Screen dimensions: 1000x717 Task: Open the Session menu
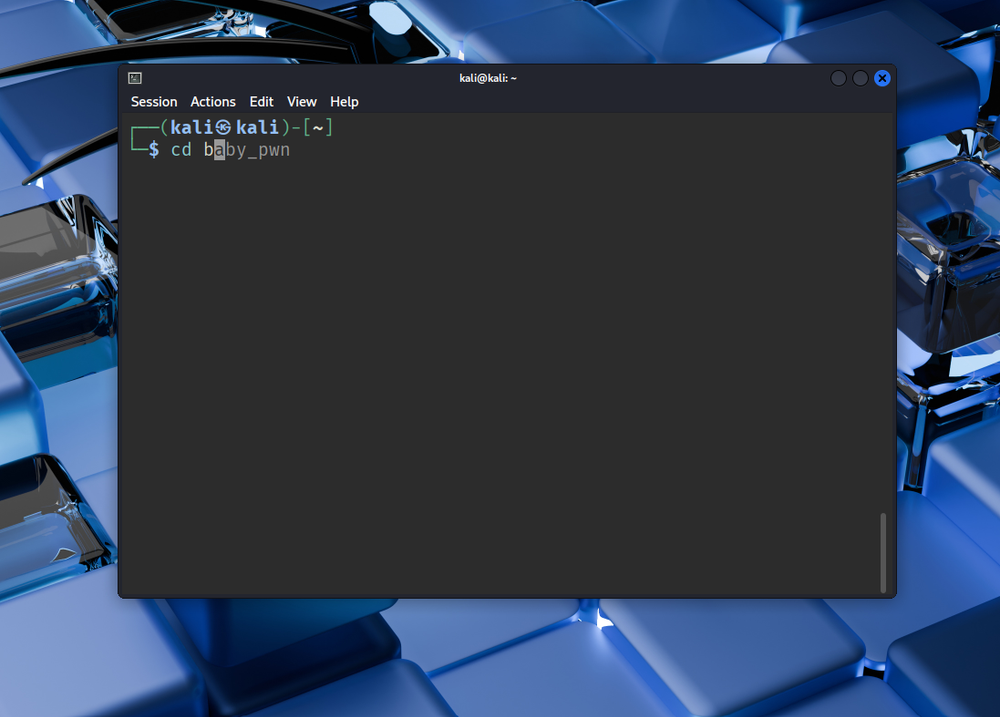(x=154, y=102)
